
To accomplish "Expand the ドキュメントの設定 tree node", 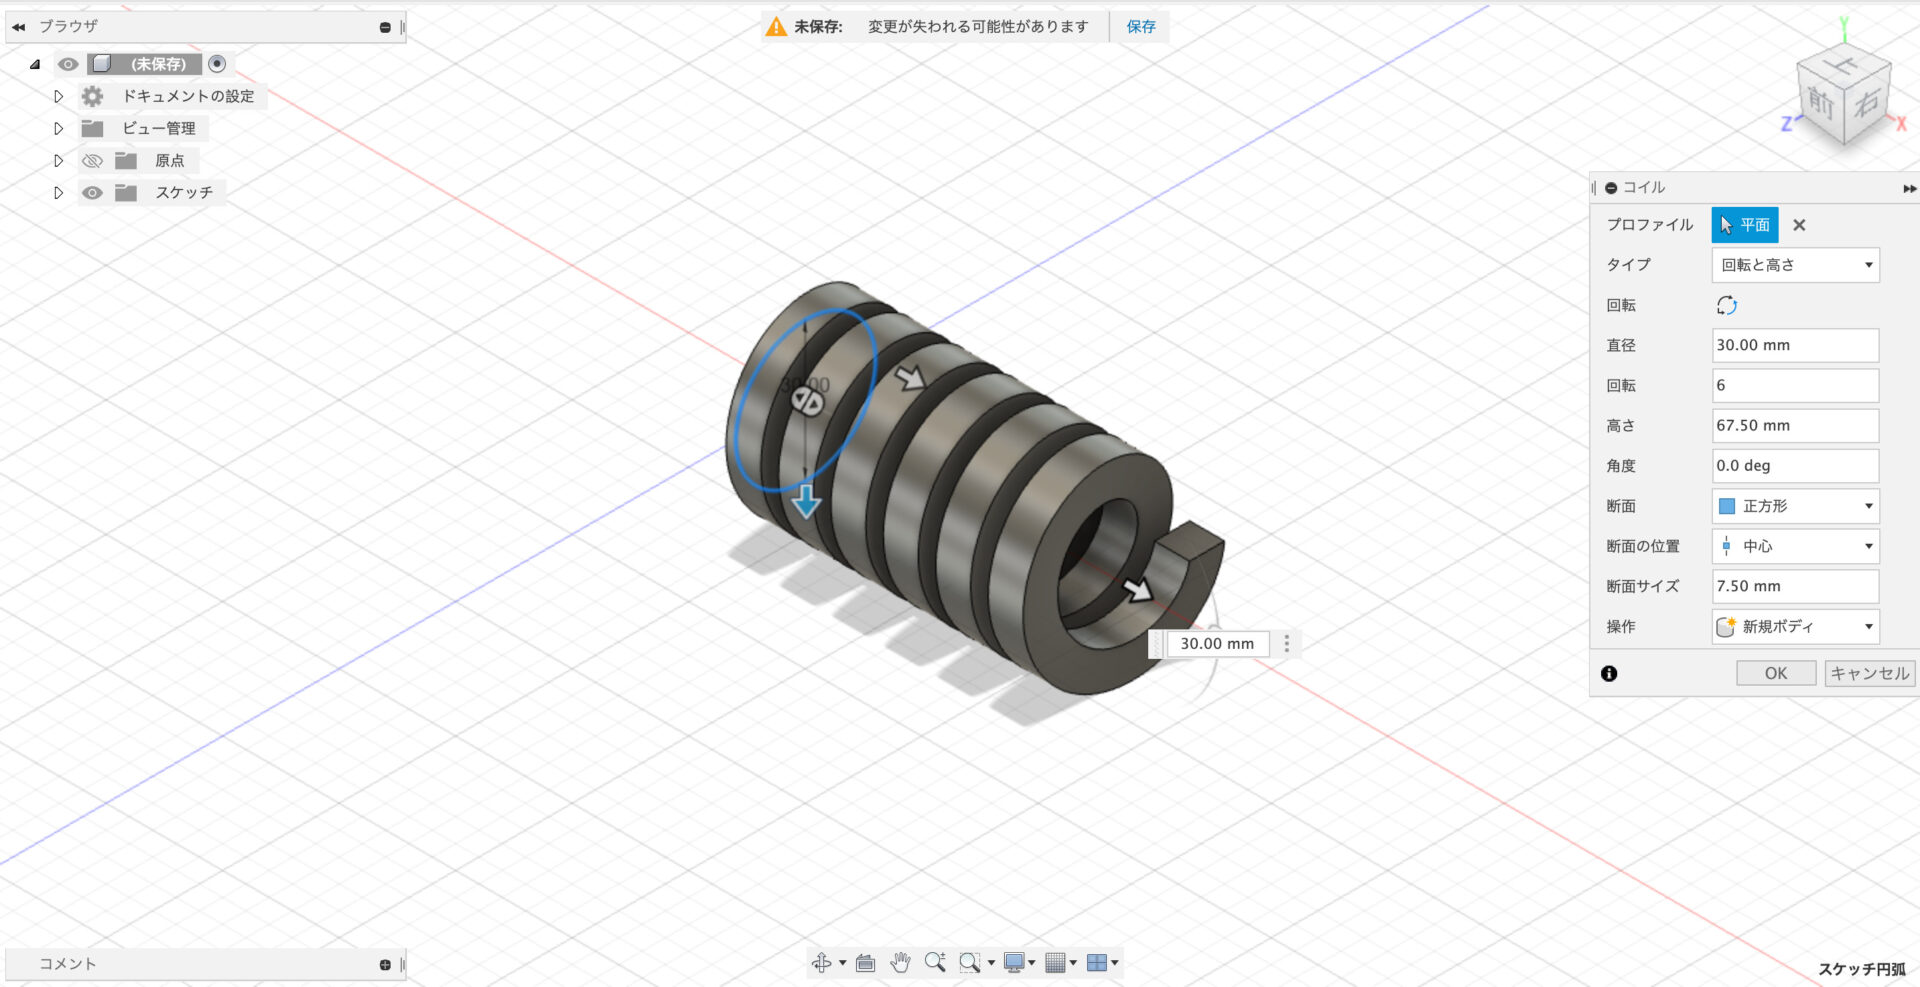I will [x=58, y=97].
